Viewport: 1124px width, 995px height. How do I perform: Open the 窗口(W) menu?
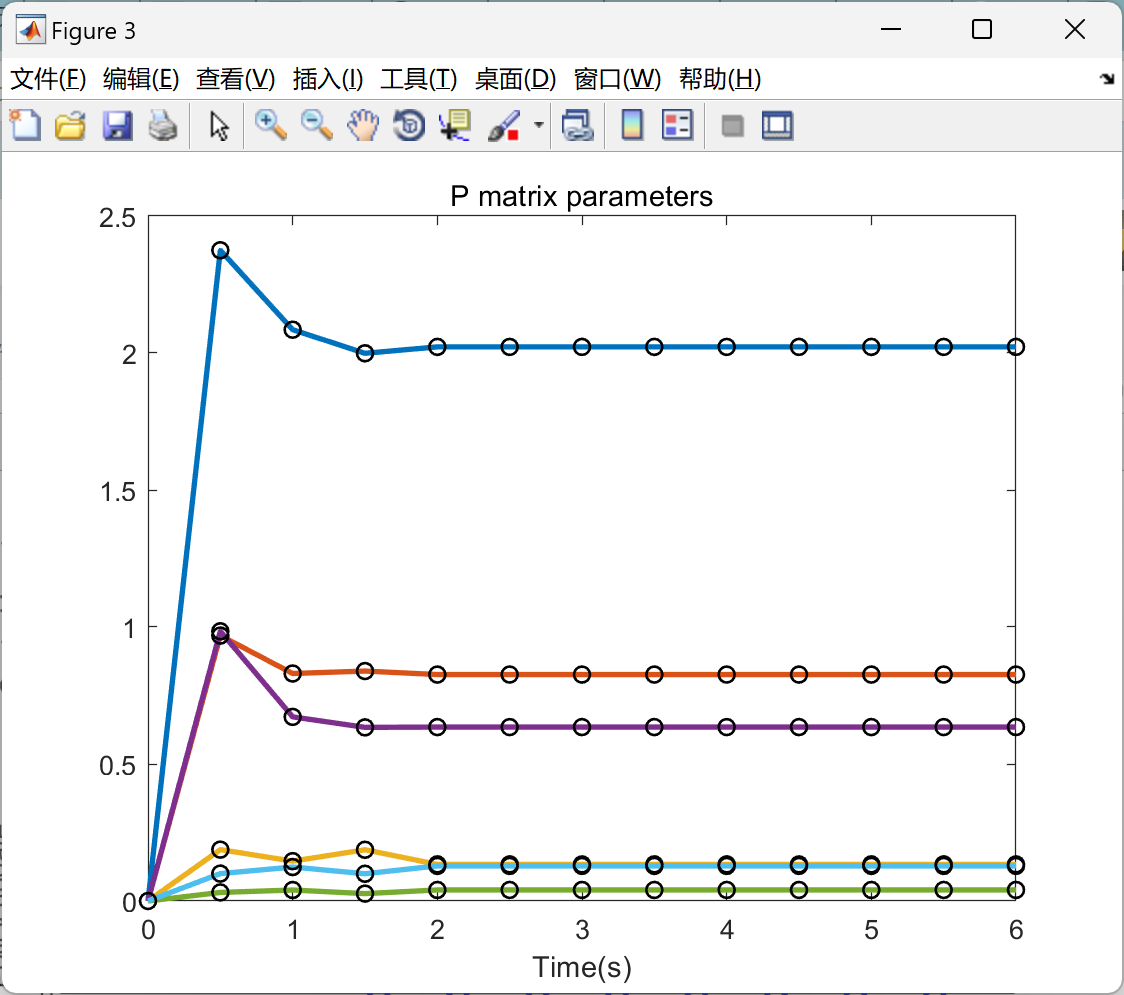pos(617,79)
